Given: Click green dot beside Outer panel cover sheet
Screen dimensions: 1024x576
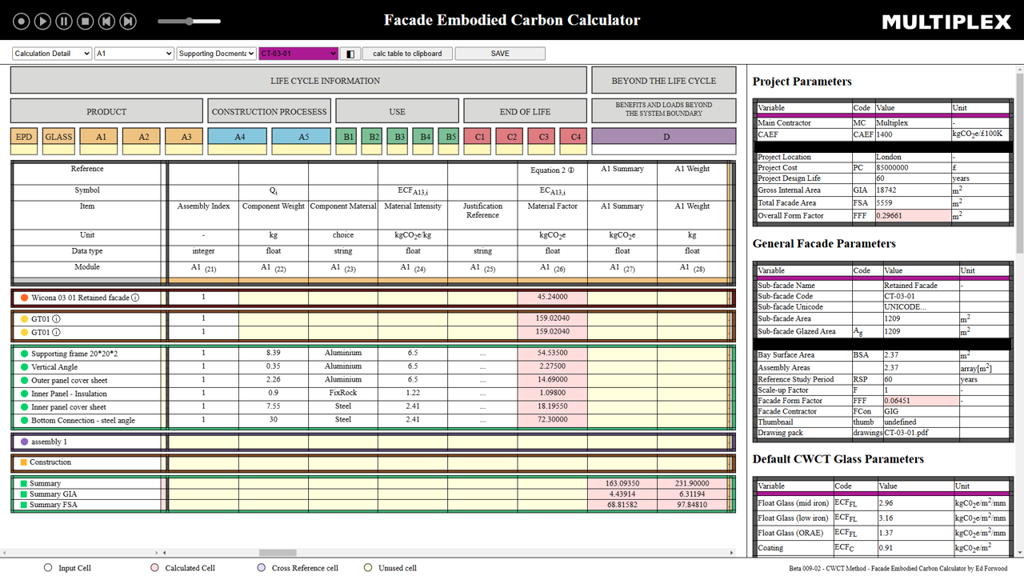Looking at the screenshot, I should [x=24, y=380].
